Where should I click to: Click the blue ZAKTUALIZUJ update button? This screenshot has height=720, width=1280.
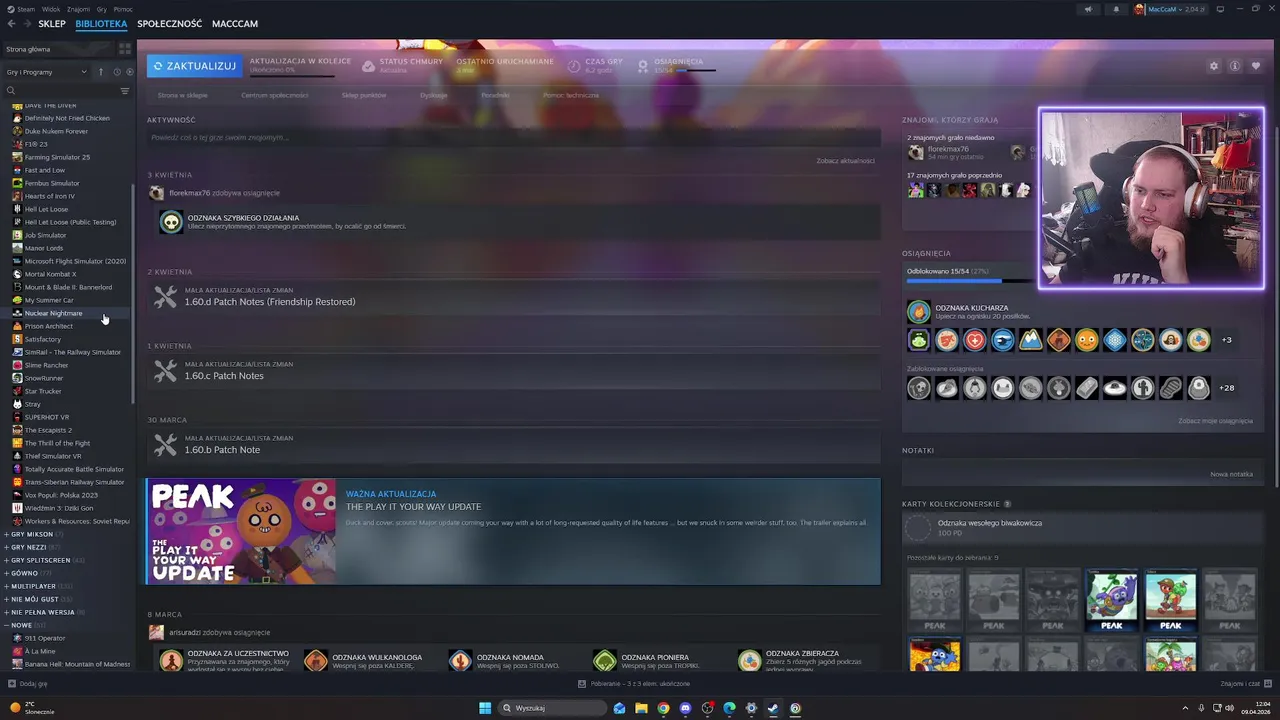(x=194, y=66)
